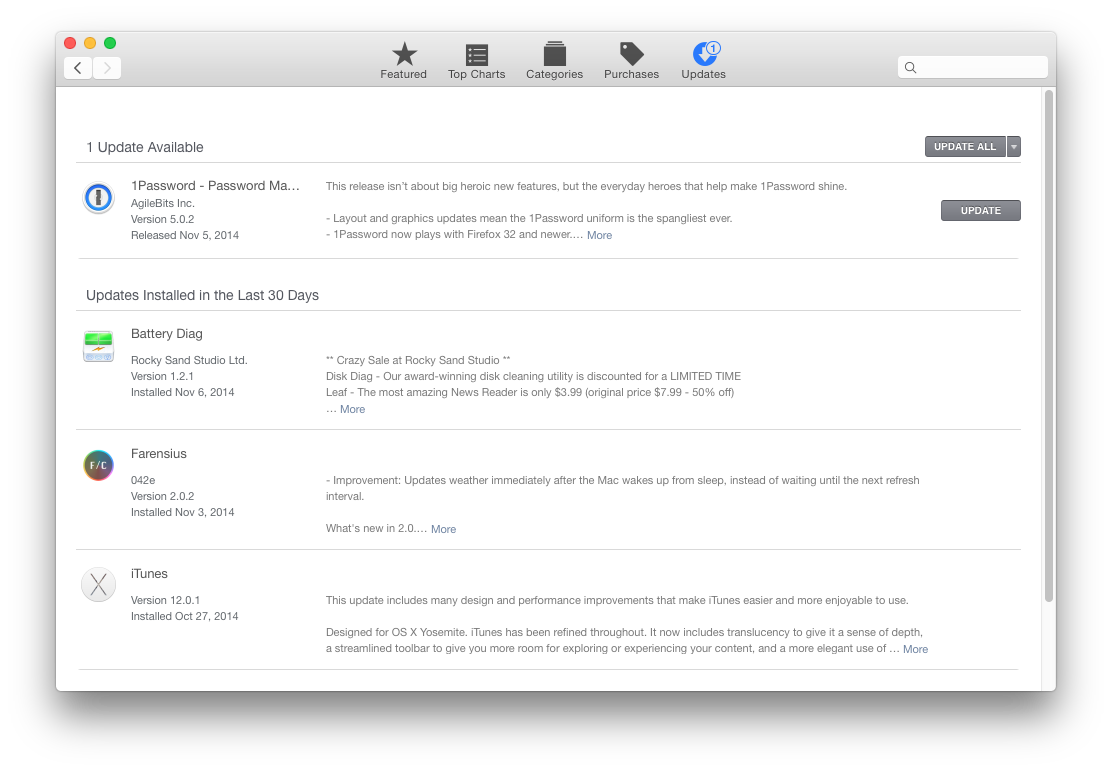Click the iTunes OS X update icon
The image size is (1112, 771).
(x=99, y=585)
